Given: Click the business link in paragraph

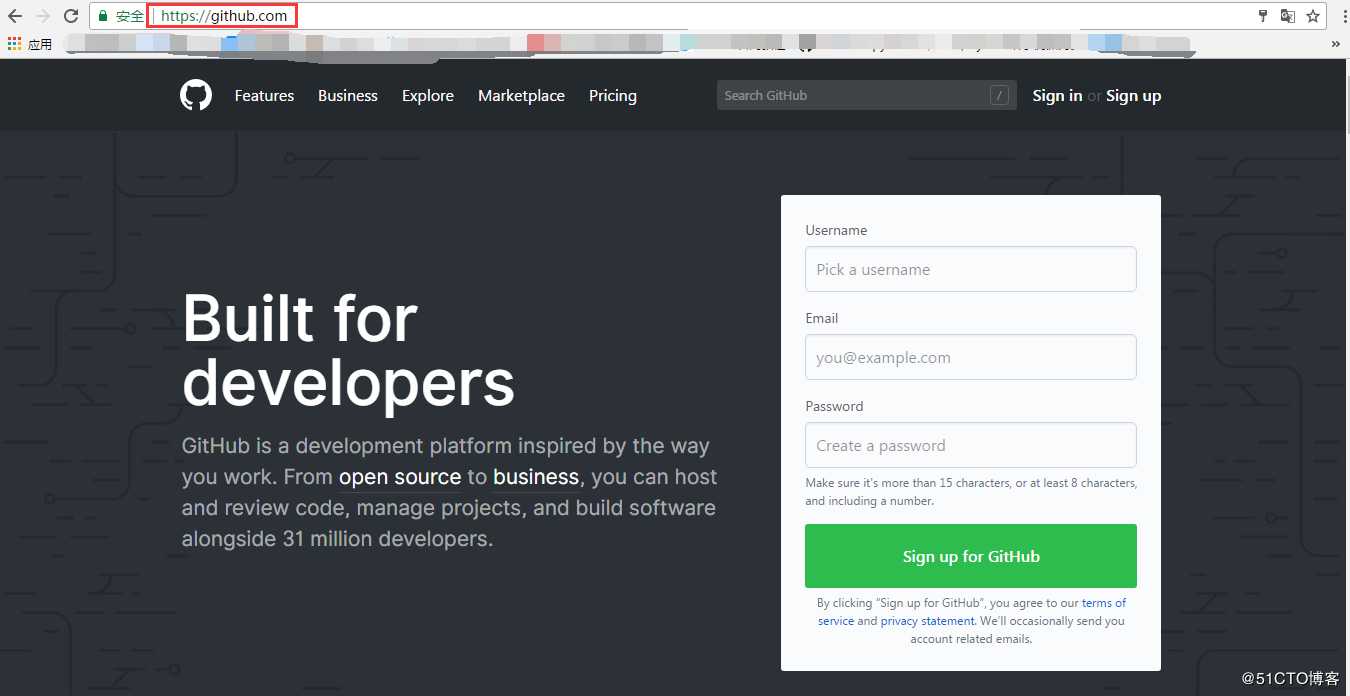Looking at the screenshot, I should pos(536,477).
